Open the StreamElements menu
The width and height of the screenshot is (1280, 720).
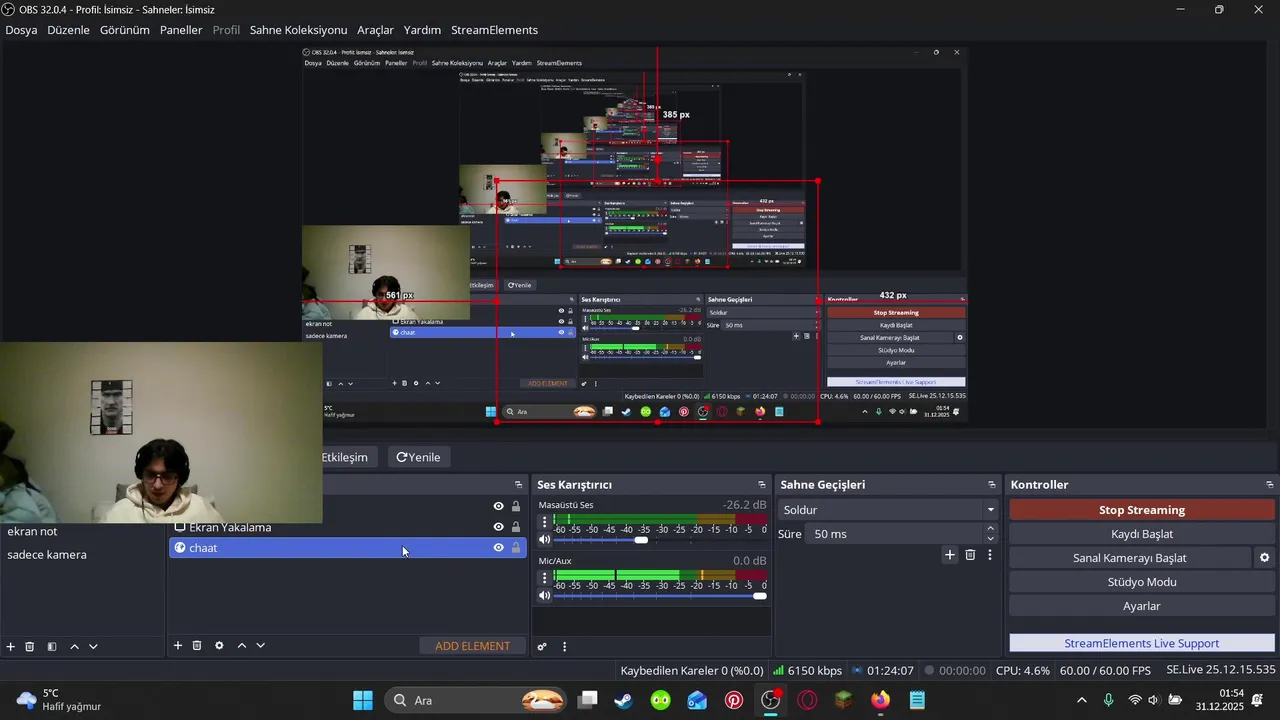[494, 30]
